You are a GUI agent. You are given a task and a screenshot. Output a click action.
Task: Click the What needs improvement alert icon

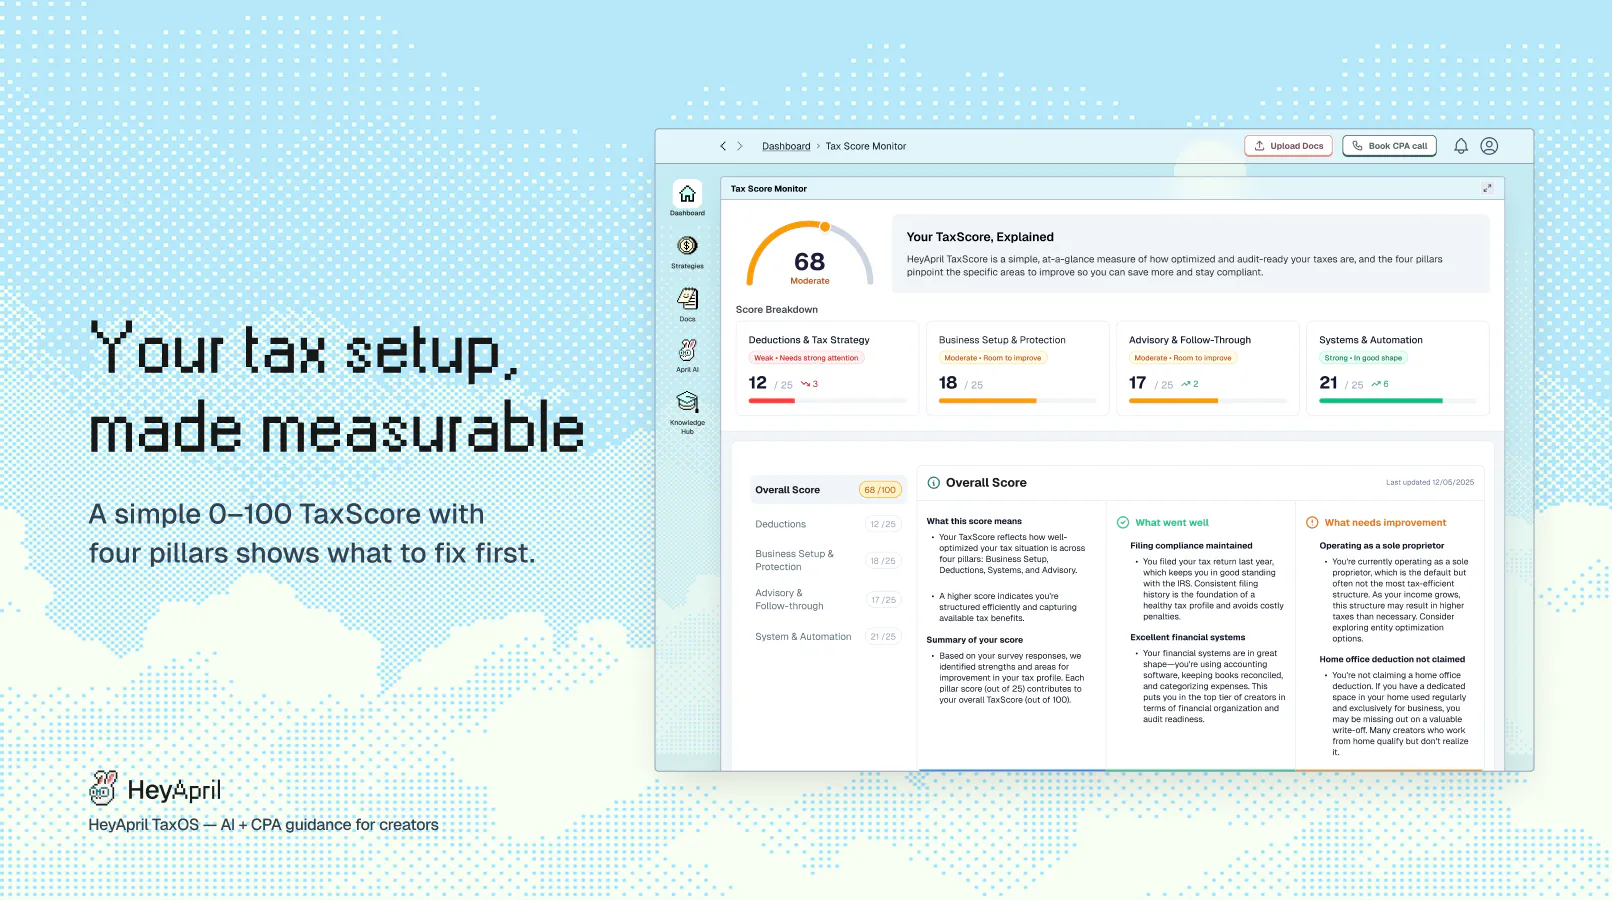click(1312, 523)
